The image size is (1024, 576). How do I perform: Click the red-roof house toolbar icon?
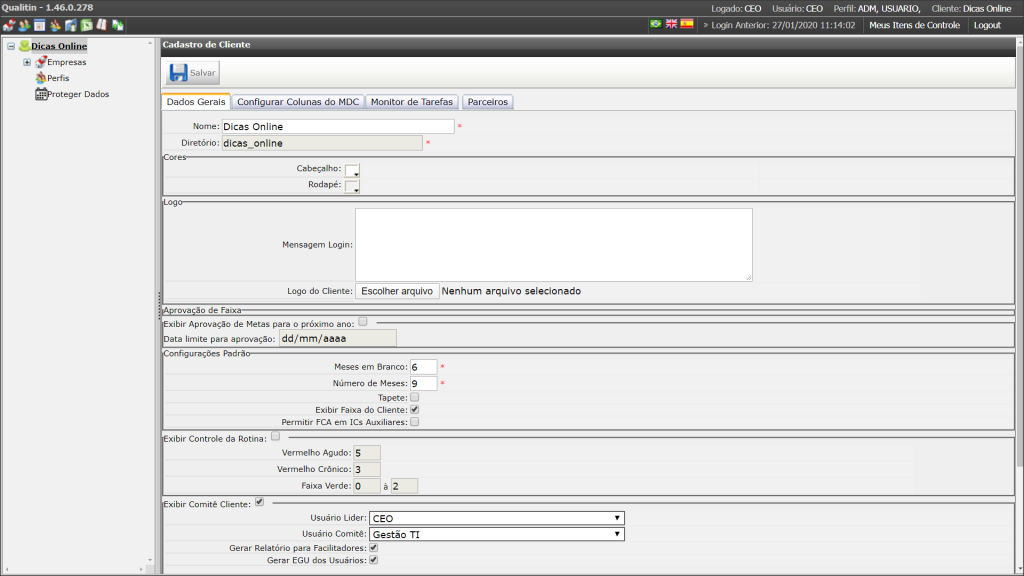click(8, 25)
